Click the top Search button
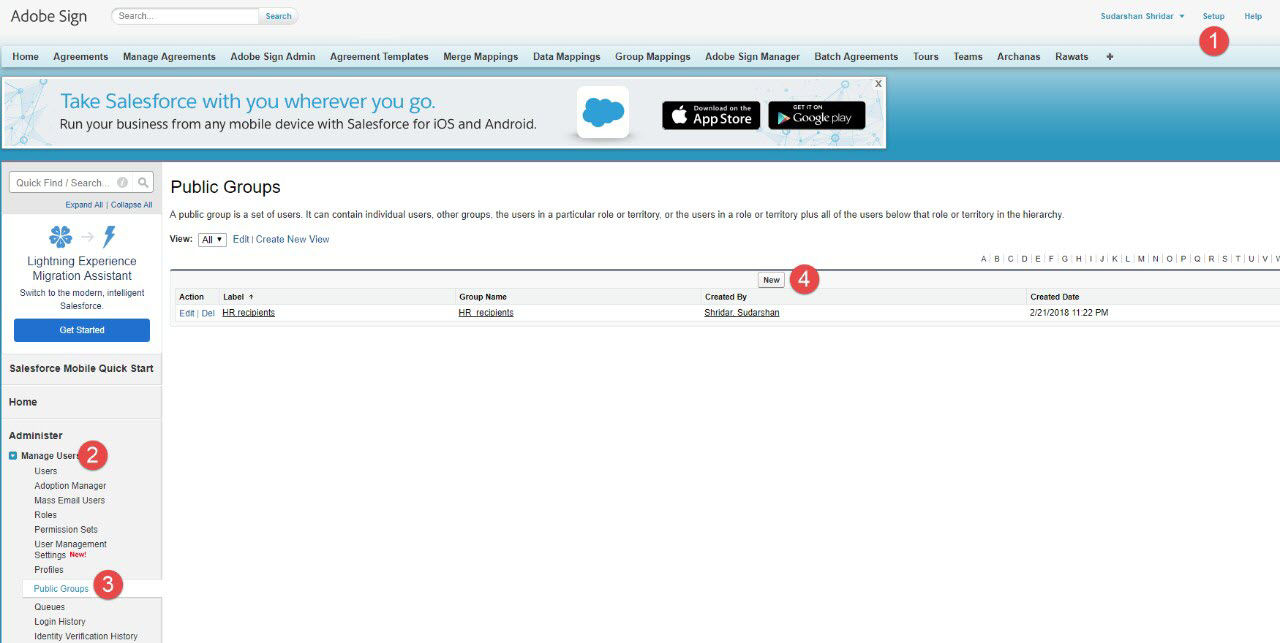 tap(278, 16)
